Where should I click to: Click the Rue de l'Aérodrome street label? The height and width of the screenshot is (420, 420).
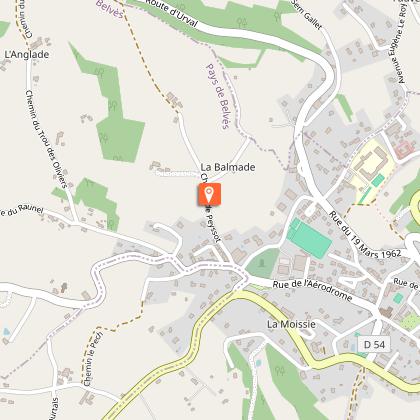pyautogui.click(x=312, y=290)
